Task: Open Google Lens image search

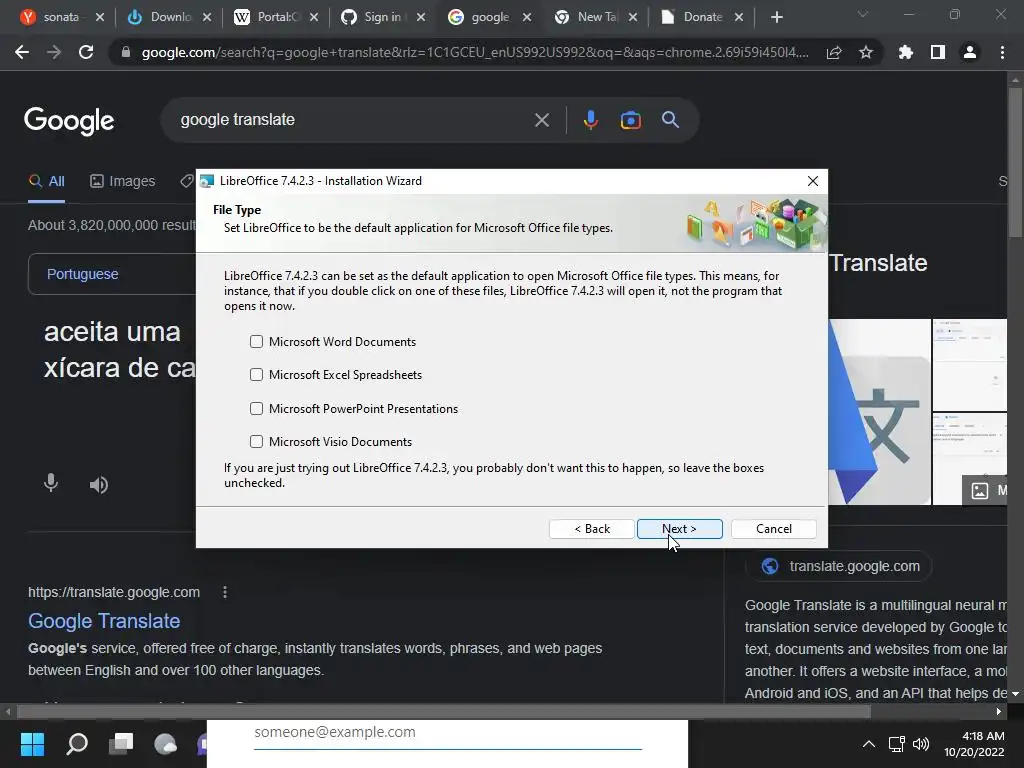Action: [630, 120]
